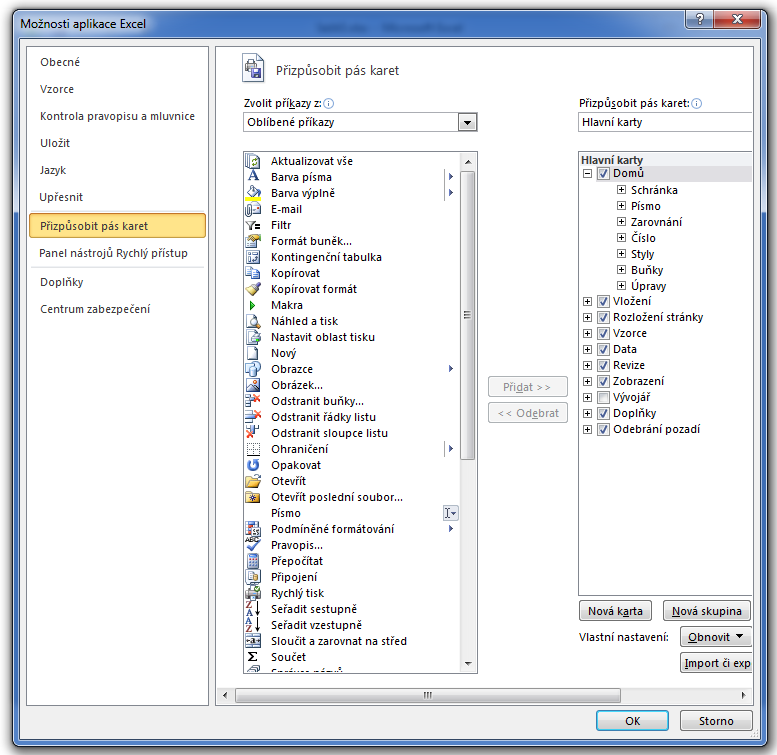The height and width of the screenshot is (755, 777).
Task: Uncheck the Zobrazení tab checkbox
Action: coord(603,381)
